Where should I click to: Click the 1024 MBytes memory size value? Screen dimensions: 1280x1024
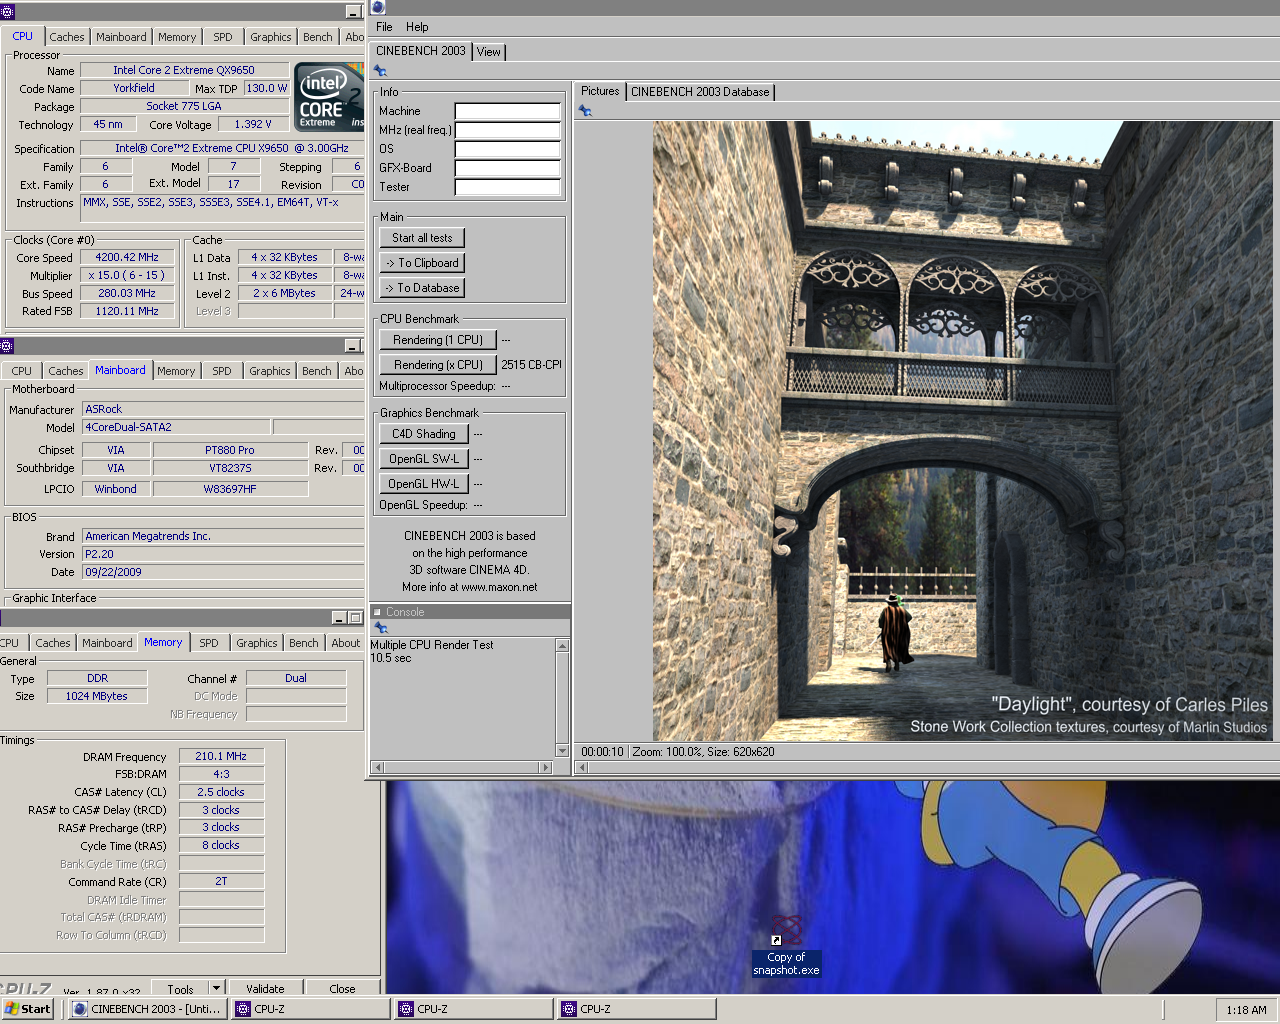(x=97, y=696)
